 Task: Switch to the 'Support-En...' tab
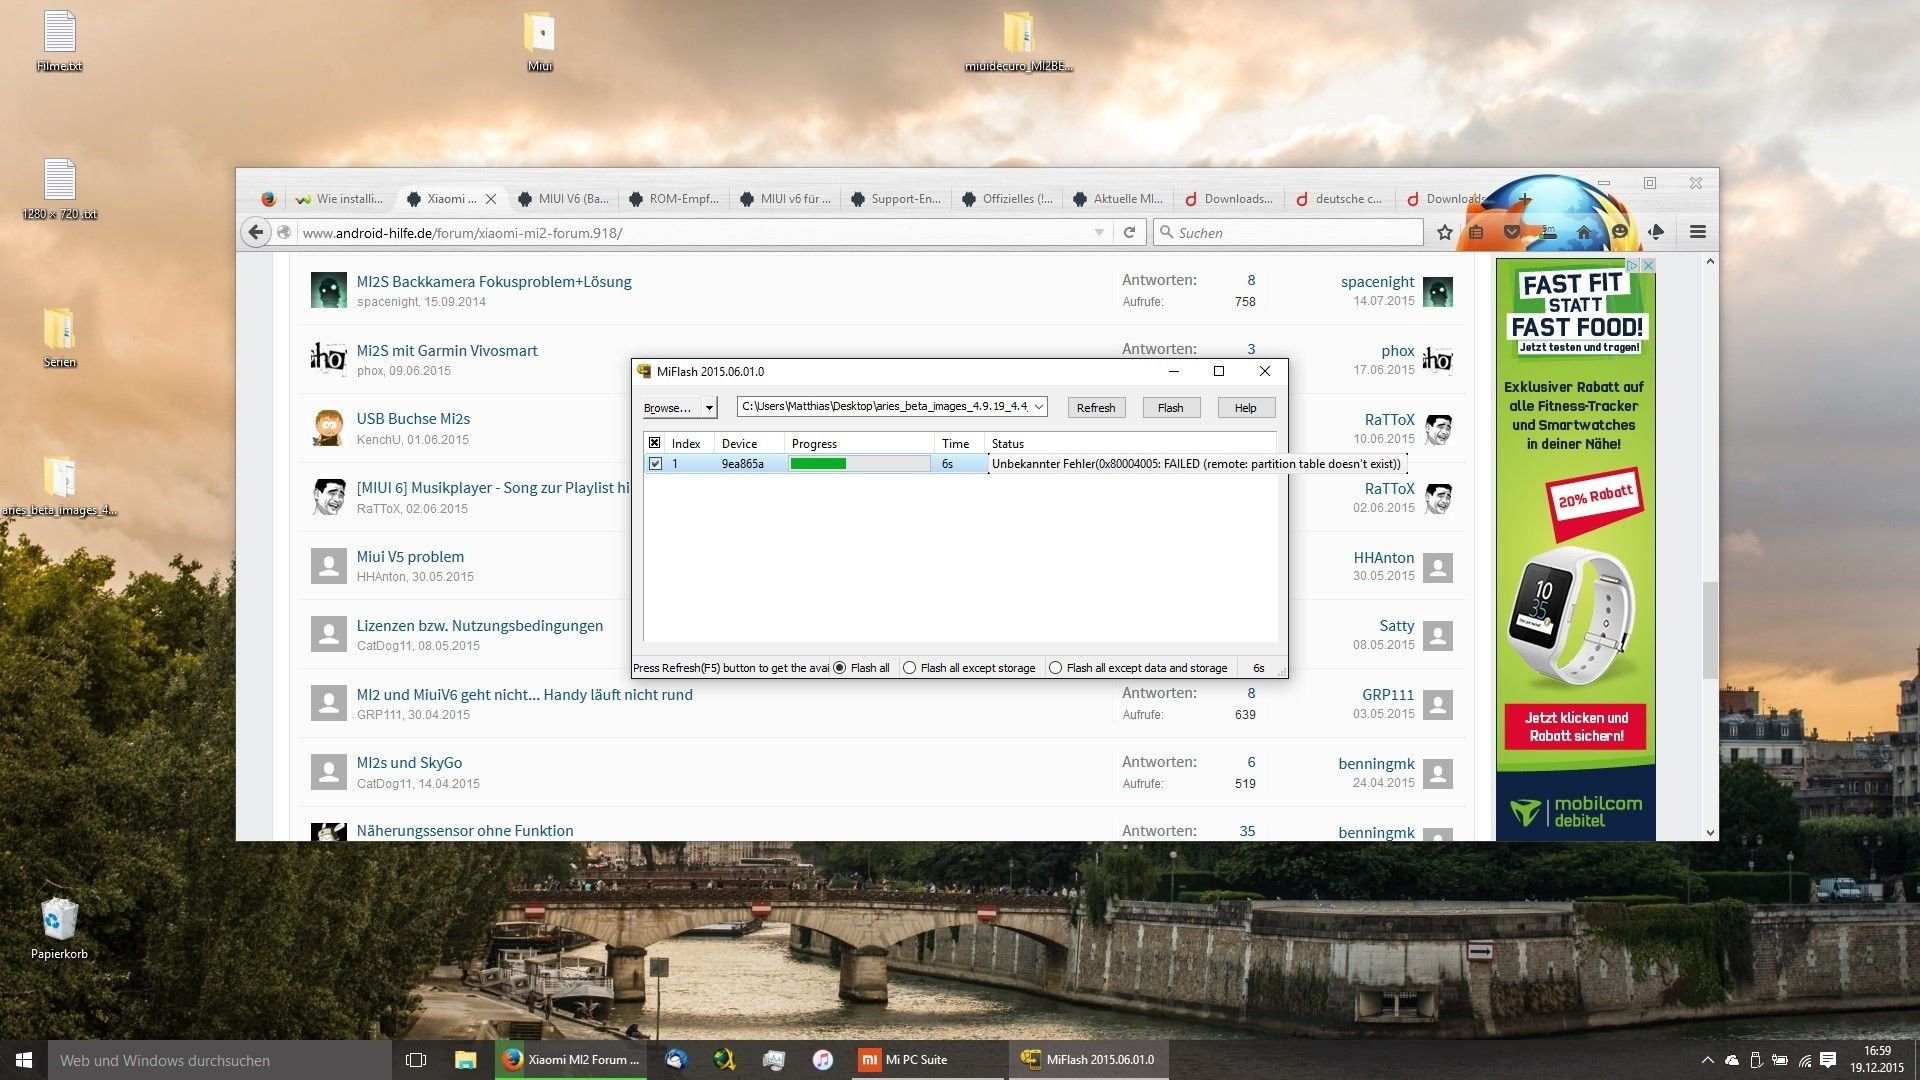(x=896, y=199)
